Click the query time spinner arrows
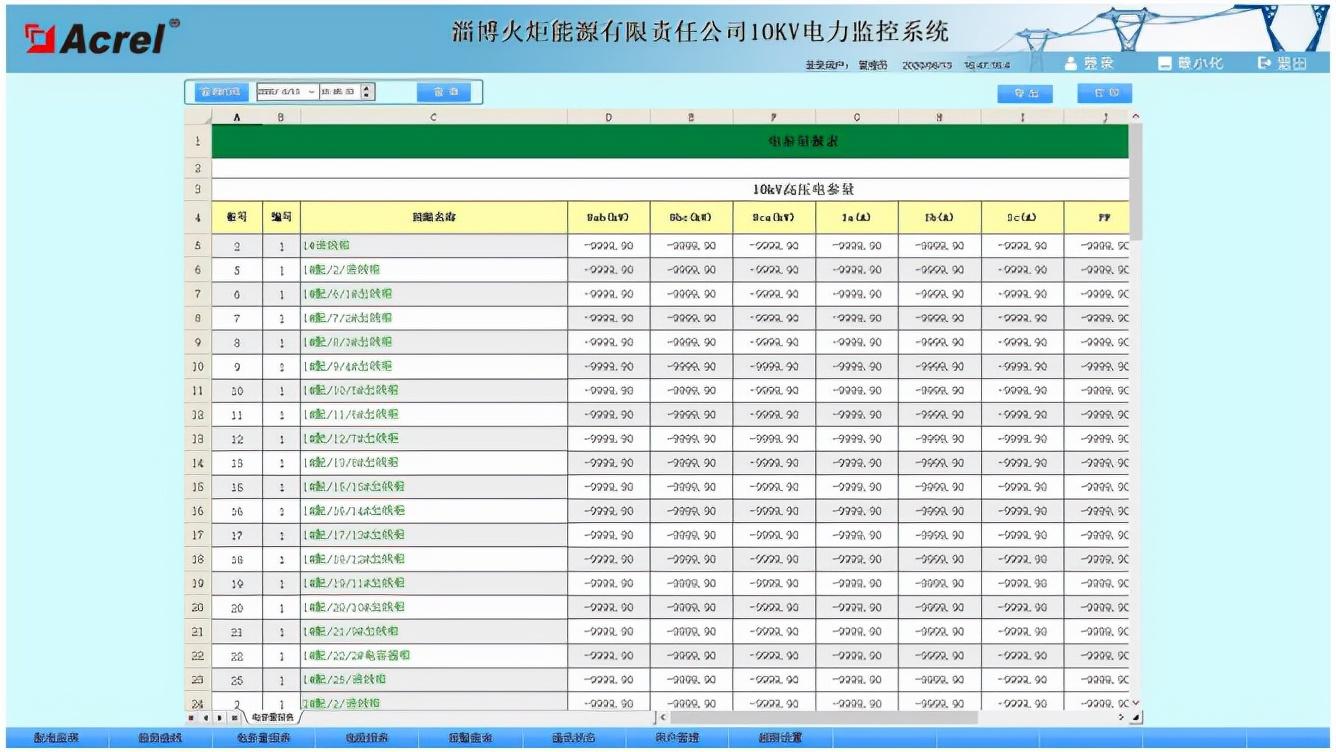Image resolution: width=1336 pixels, height=752 pixels. (368, 92)
